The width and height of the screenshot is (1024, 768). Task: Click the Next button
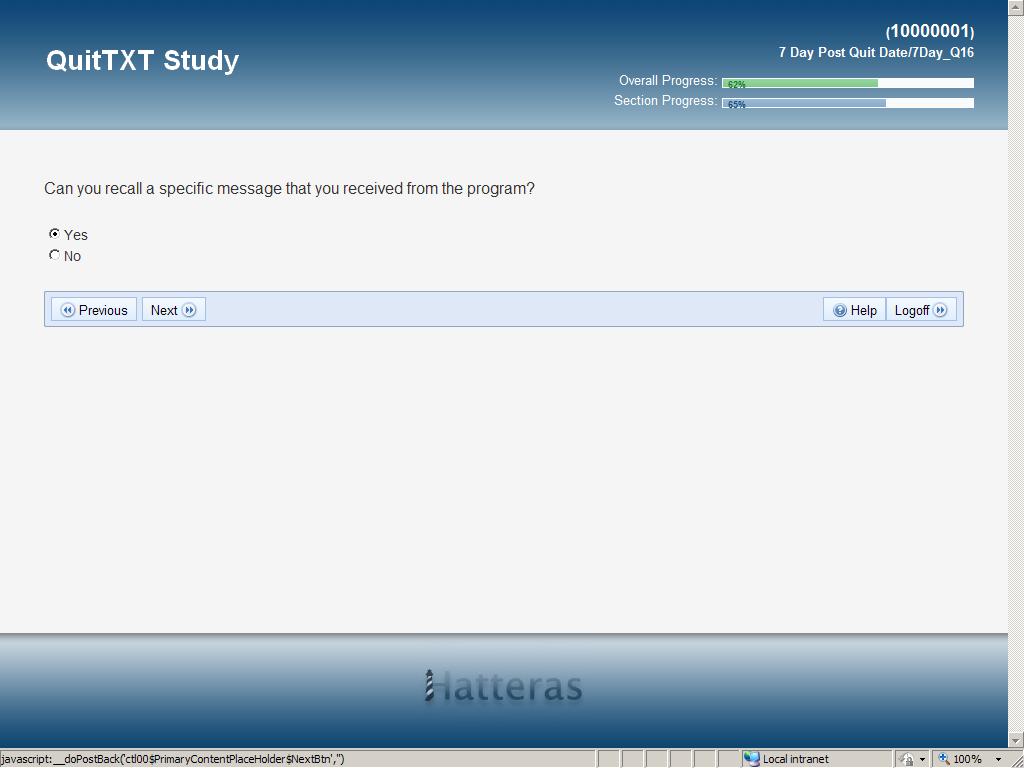pyautogui.click(x=174, y=310)
